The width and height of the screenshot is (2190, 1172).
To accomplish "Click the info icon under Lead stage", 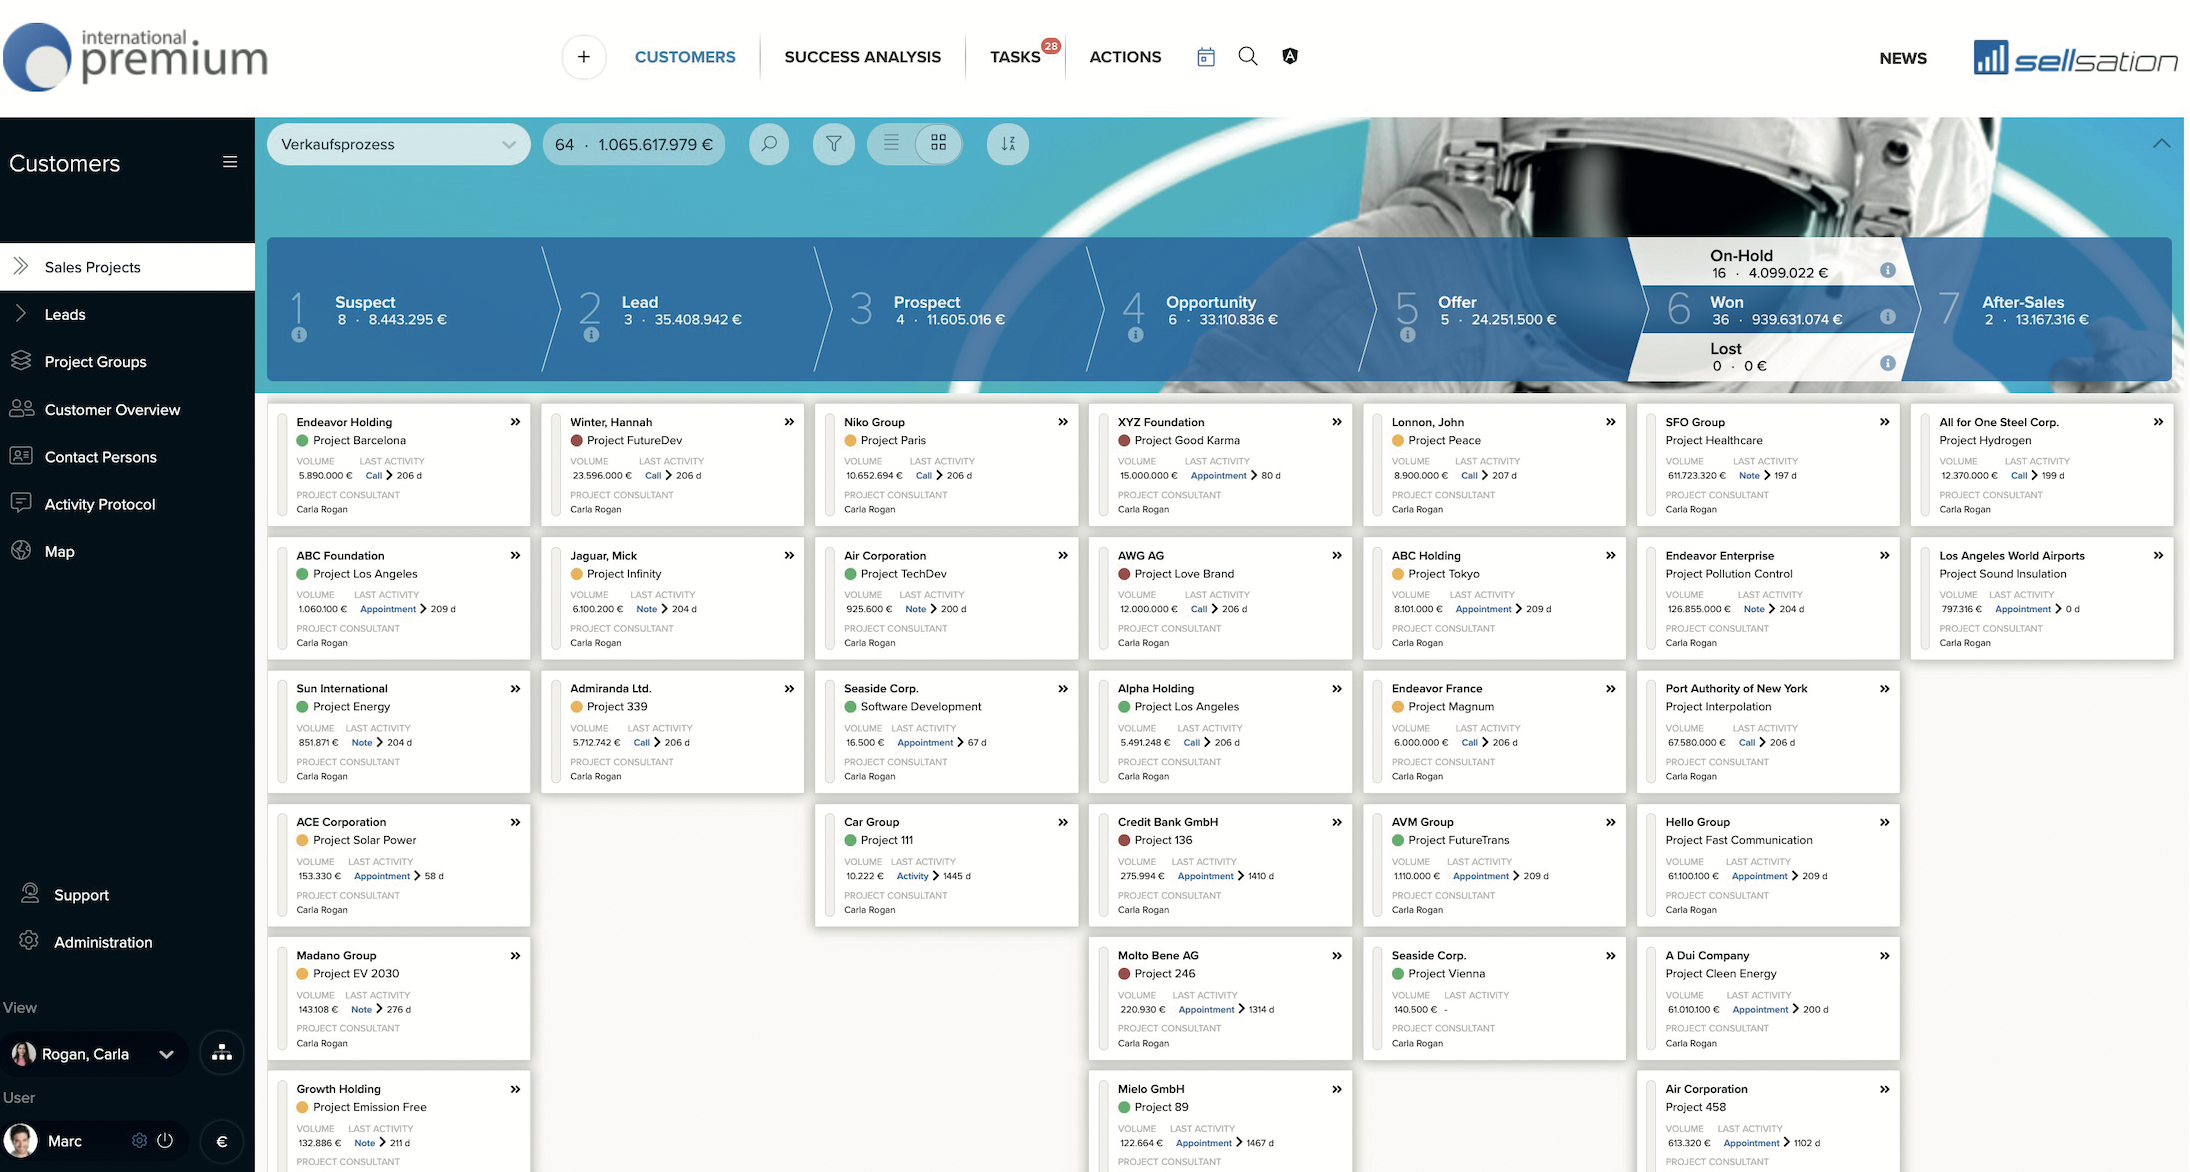I will click(x=591, y=335).
